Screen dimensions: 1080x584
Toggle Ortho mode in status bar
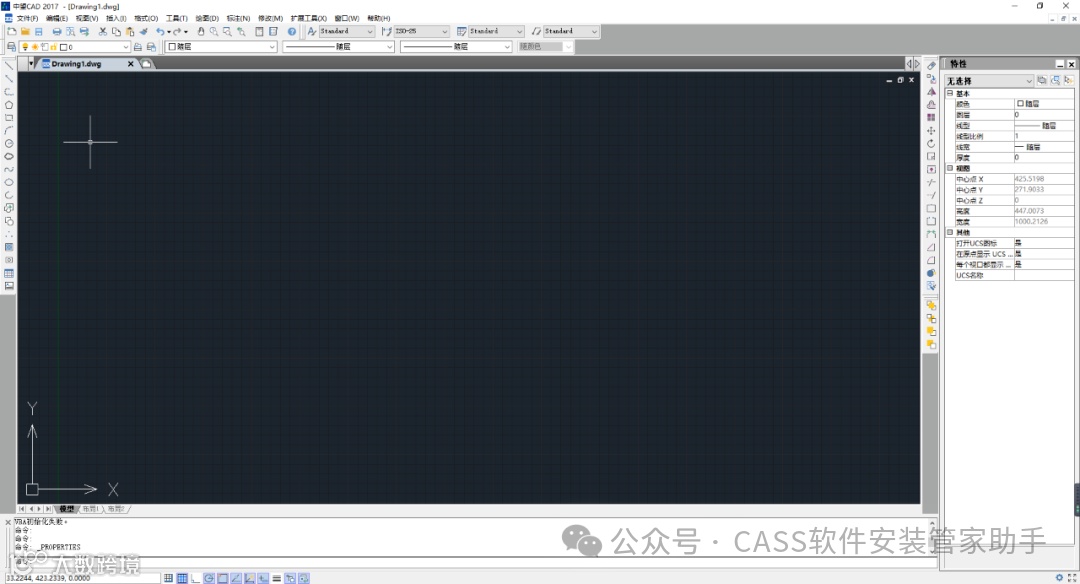point(196,578)
